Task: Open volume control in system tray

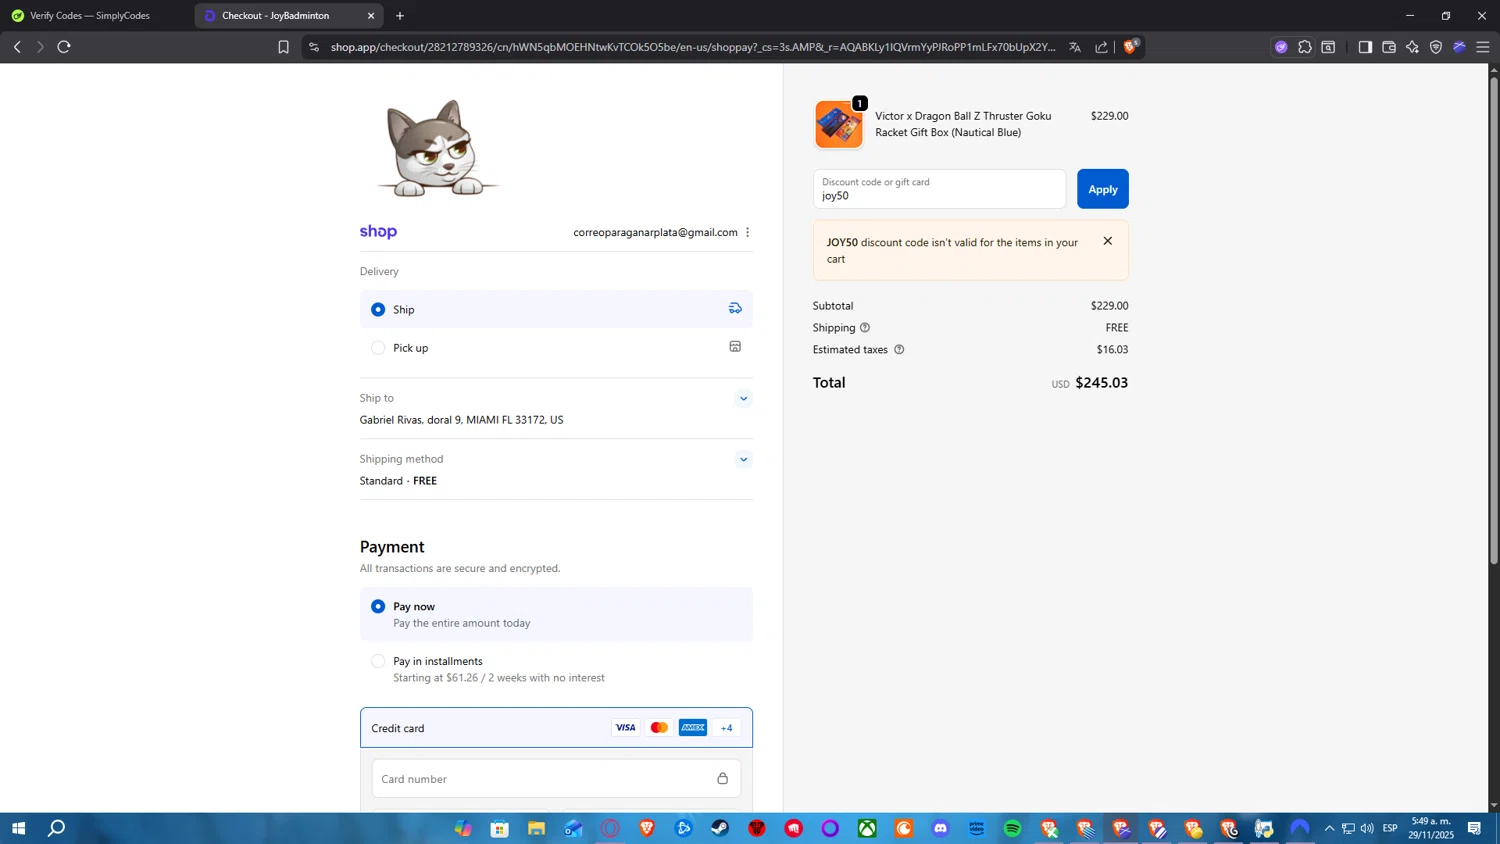Action: pyautogui.click(x=1367, y=828)
